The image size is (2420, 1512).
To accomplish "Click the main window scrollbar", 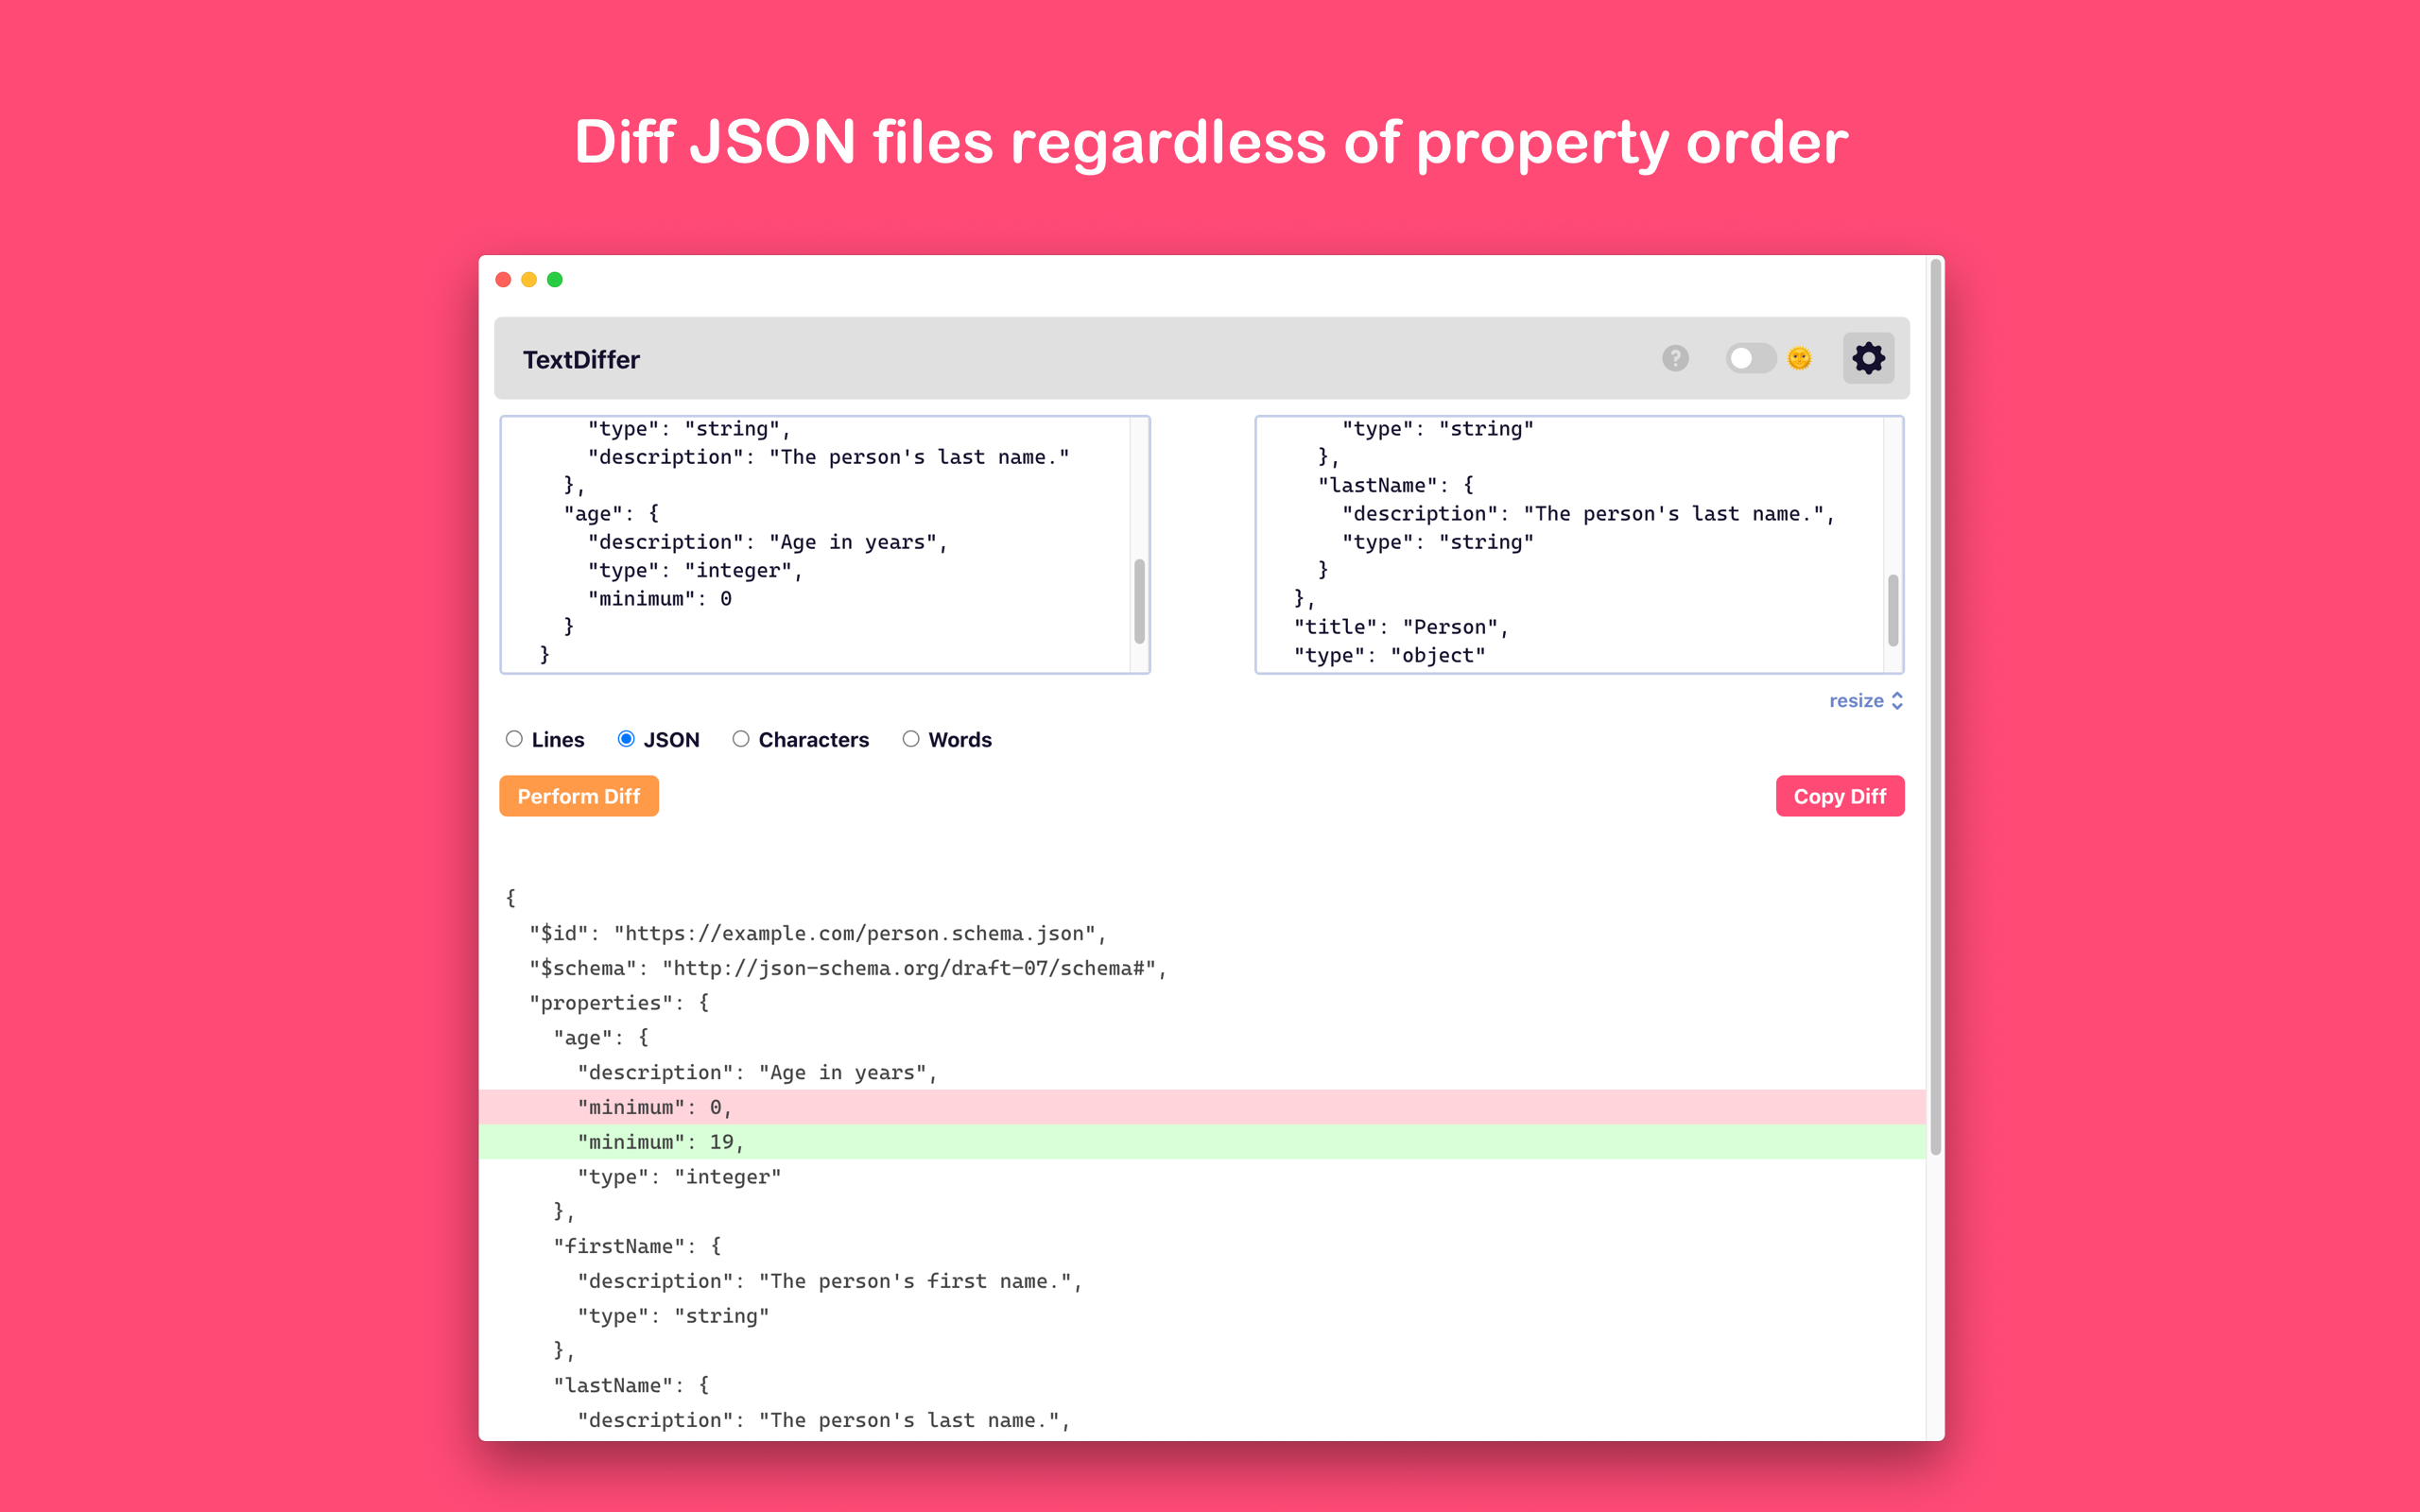I will coord(1936,705).
